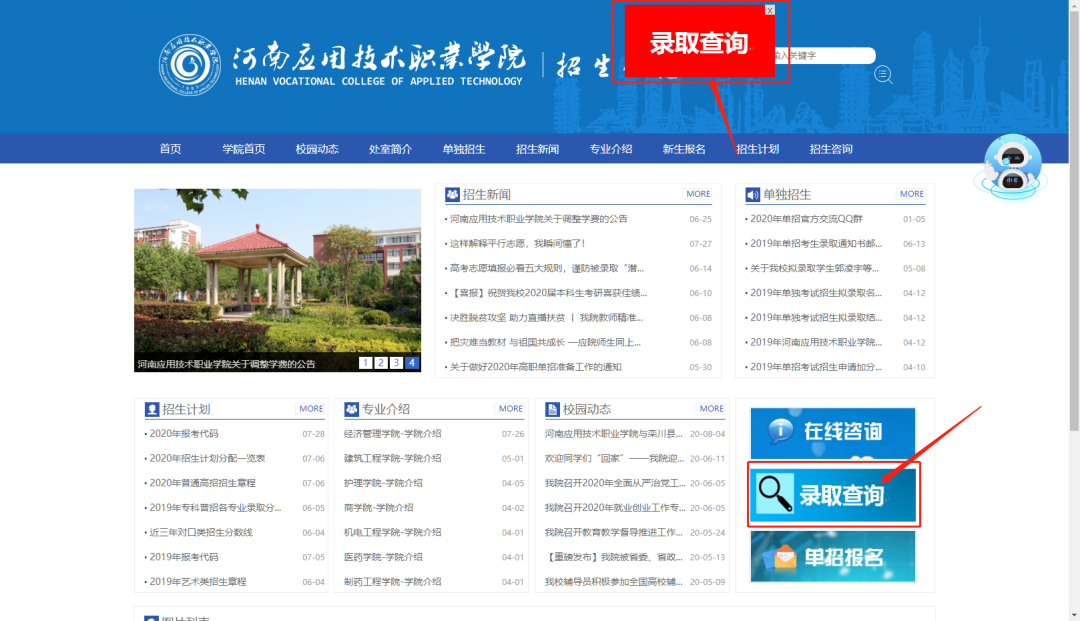Click the scrollbar down arrow
The image size is (1080, 621).
point(1074,615)
